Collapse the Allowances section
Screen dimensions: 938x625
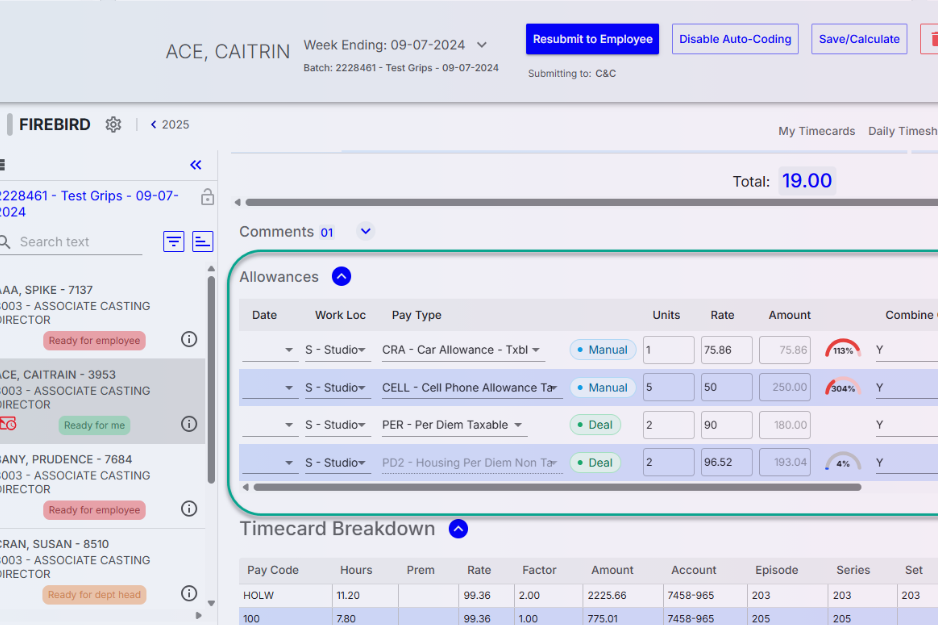[341, 277]
